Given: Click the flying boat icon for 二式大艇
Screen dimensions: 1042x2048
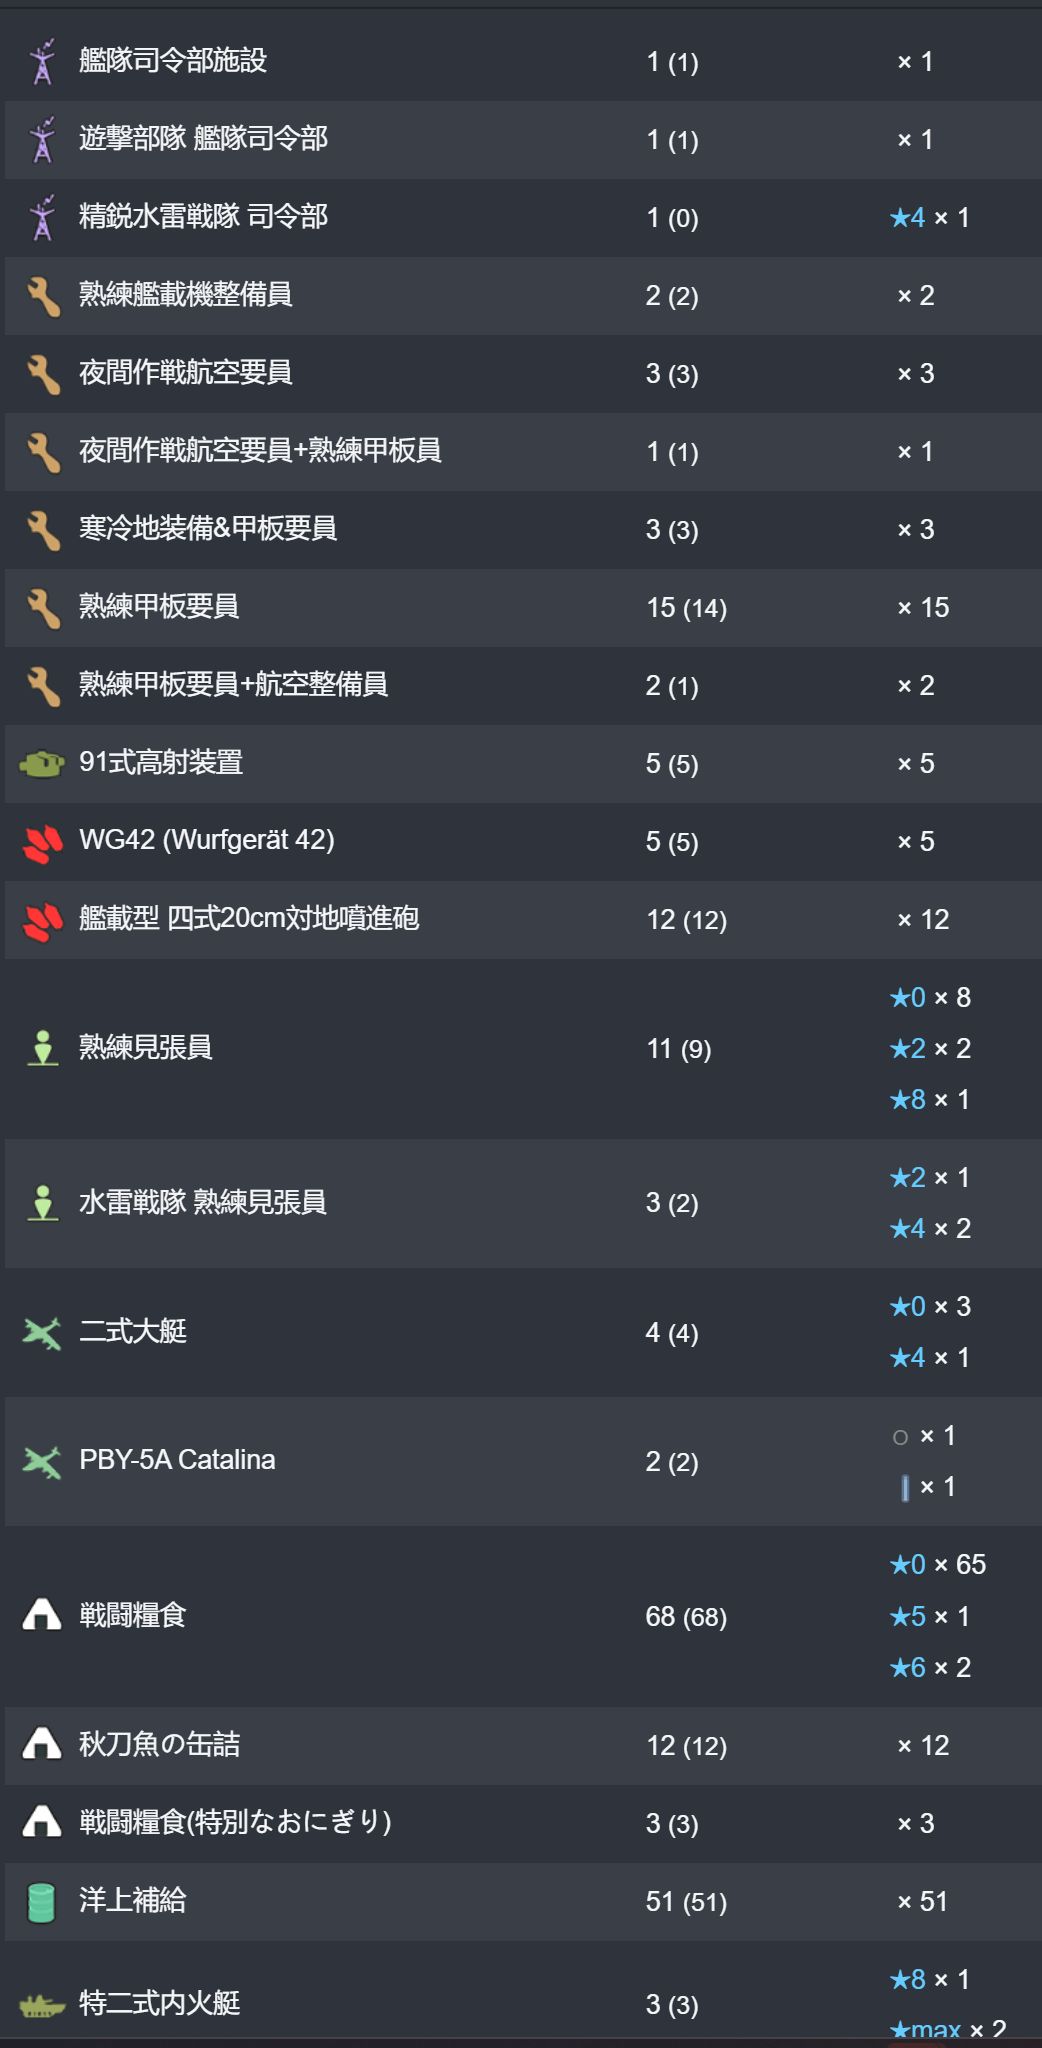Looking at the screenshot, I should [x=42, y=1332].
